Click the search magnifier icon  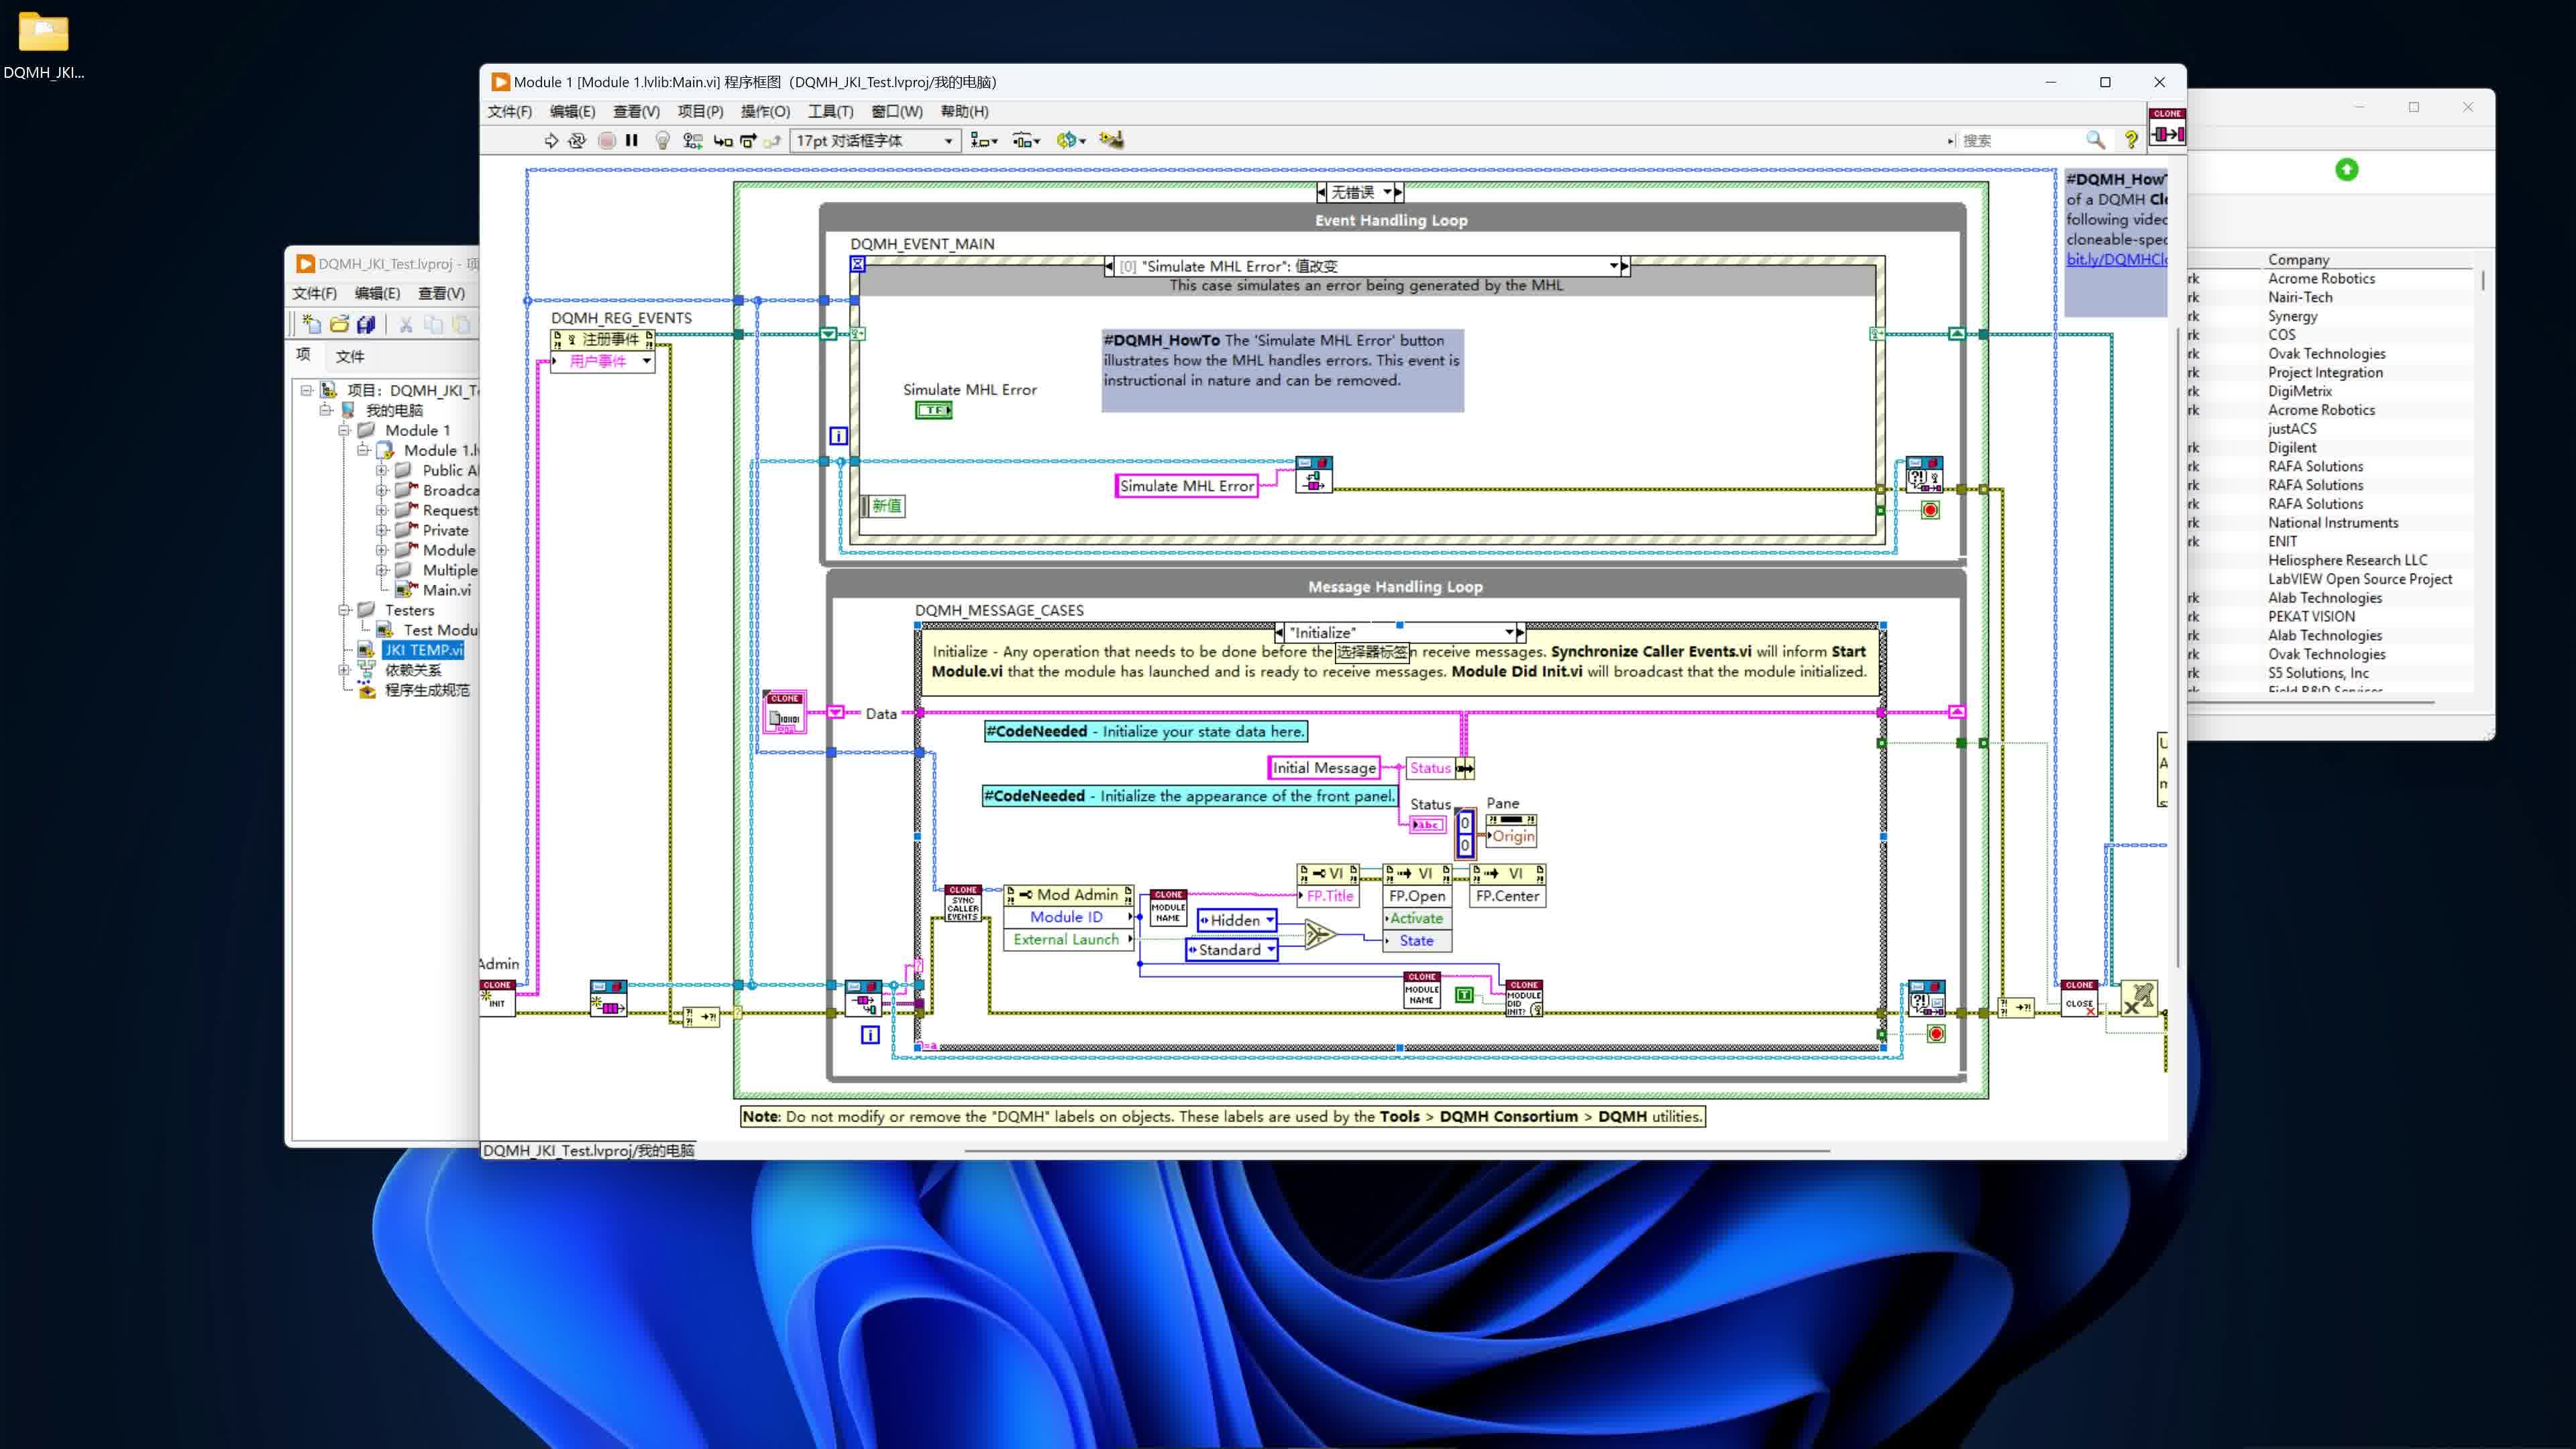point(2095,141)
